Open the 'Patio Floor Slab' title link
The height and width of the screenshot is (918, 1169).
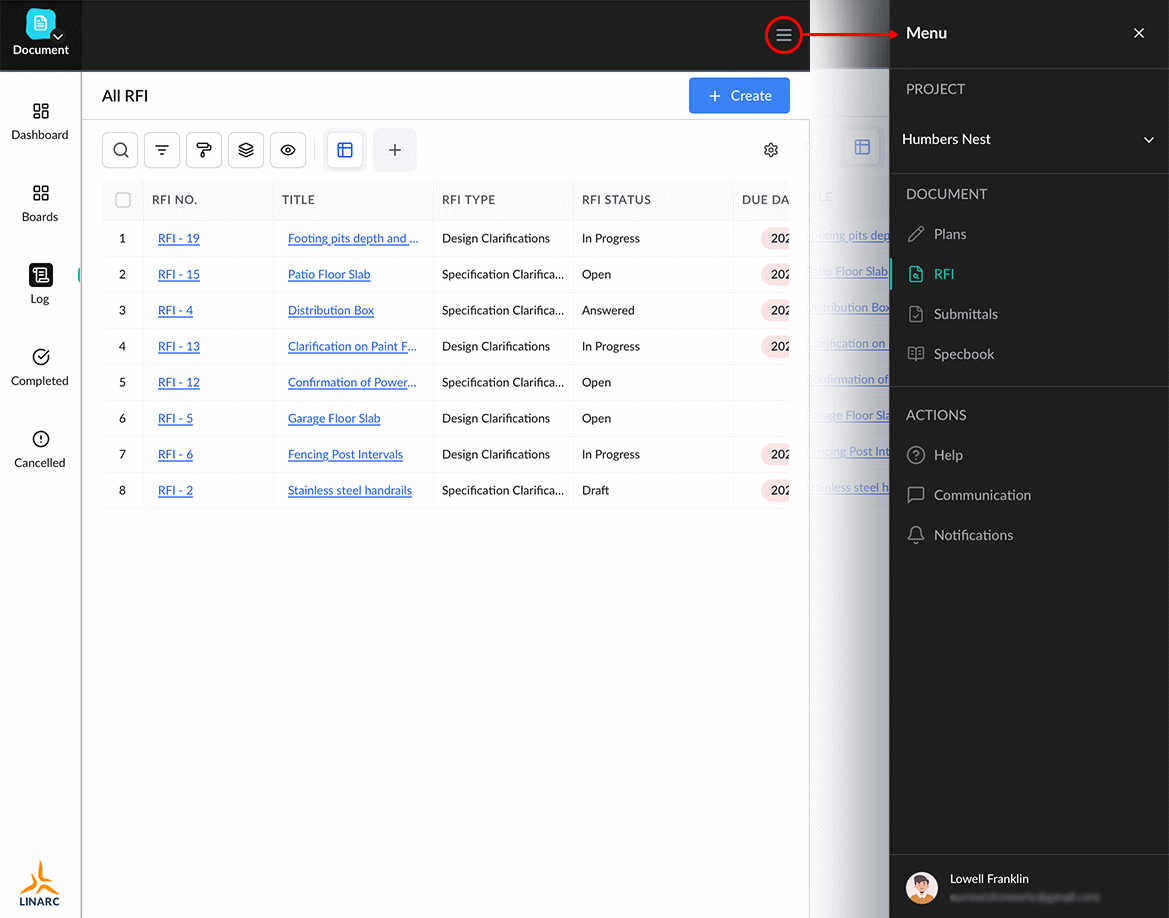coord(329,274)
